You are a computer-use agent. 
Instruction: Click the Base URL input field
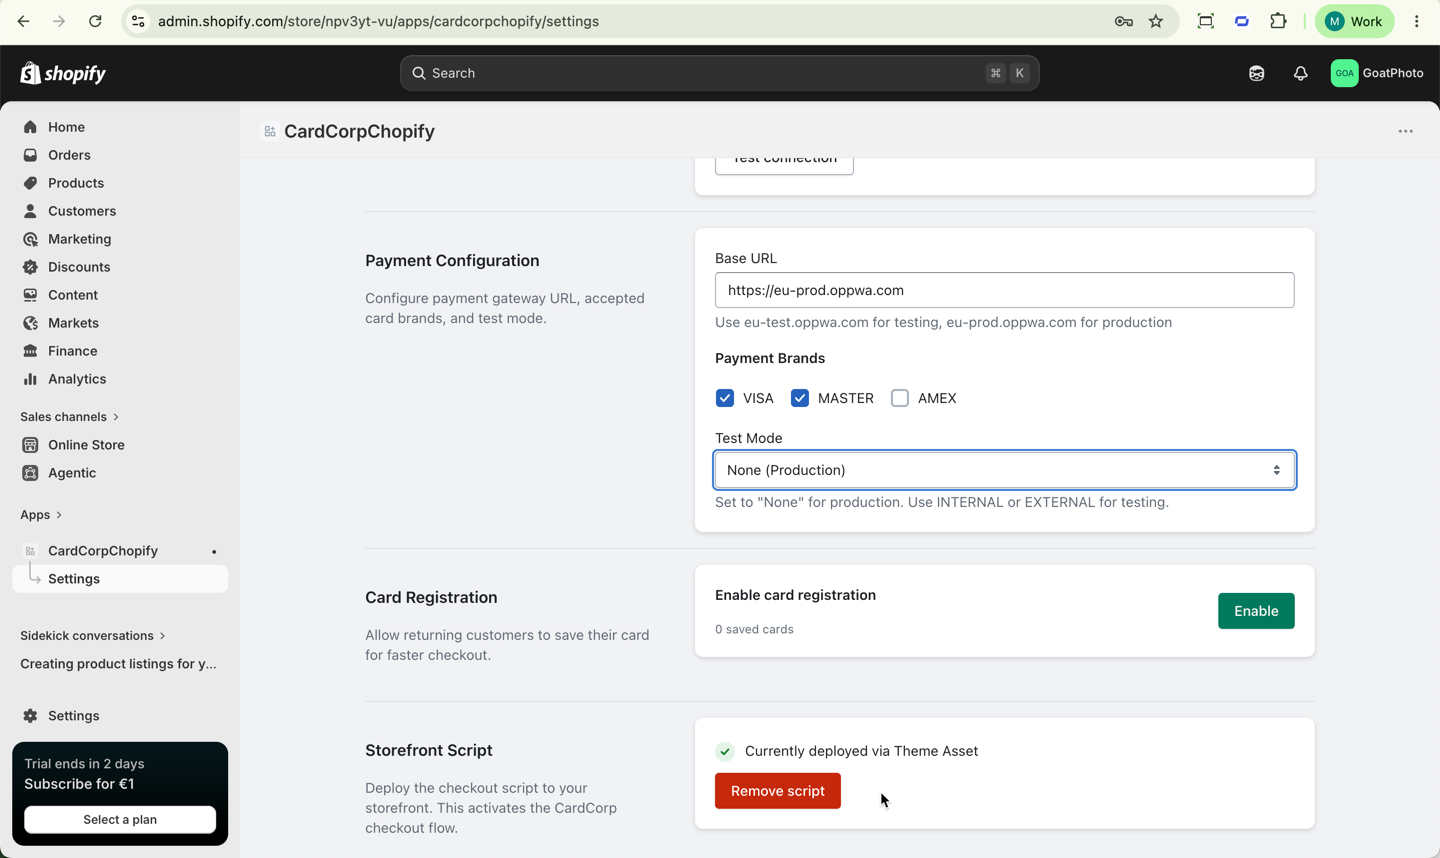[1005, 290]
